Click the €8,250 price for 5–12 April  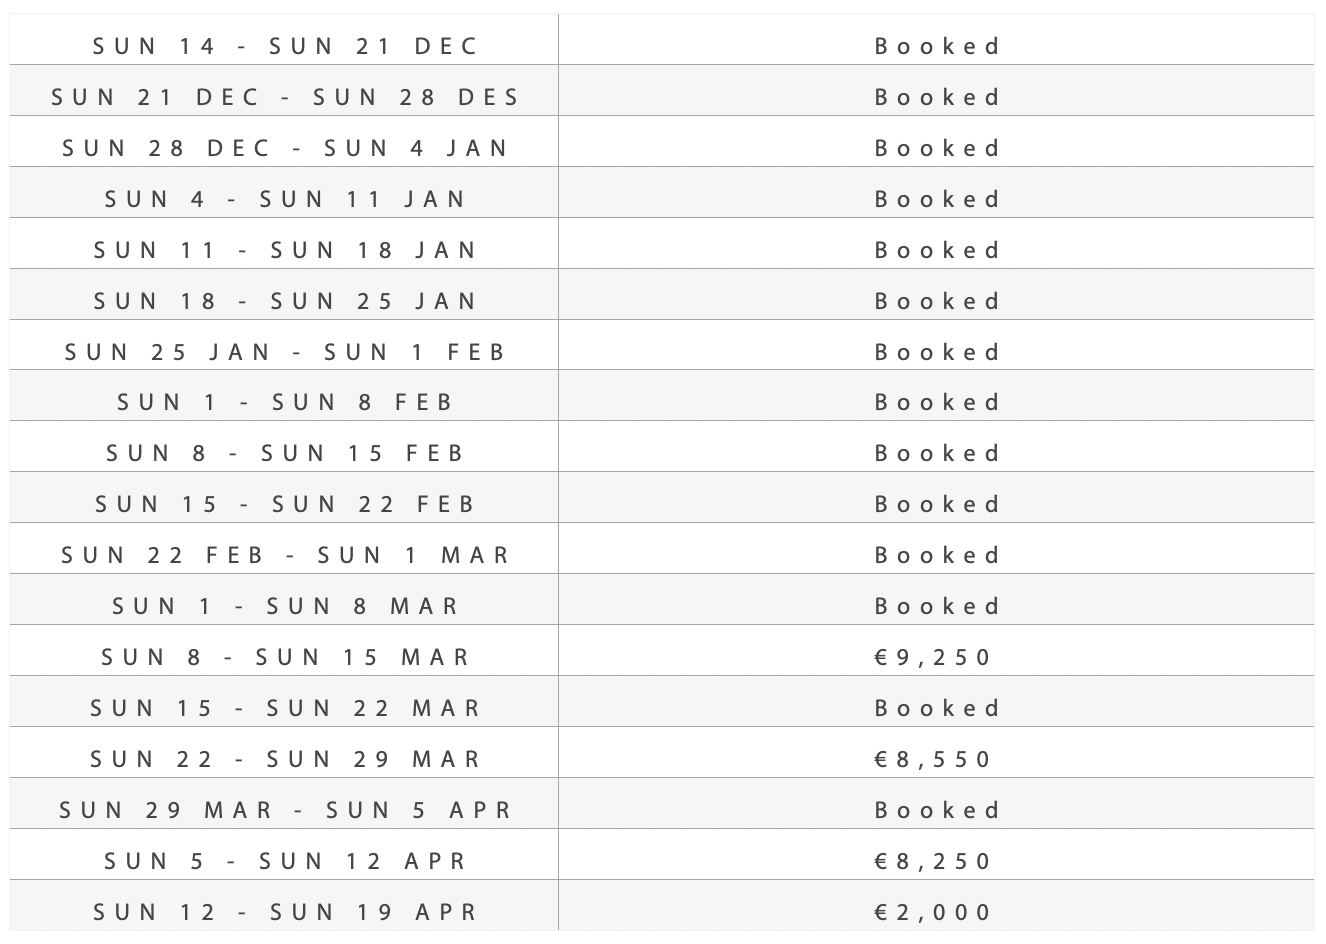(x=933, y=861)
